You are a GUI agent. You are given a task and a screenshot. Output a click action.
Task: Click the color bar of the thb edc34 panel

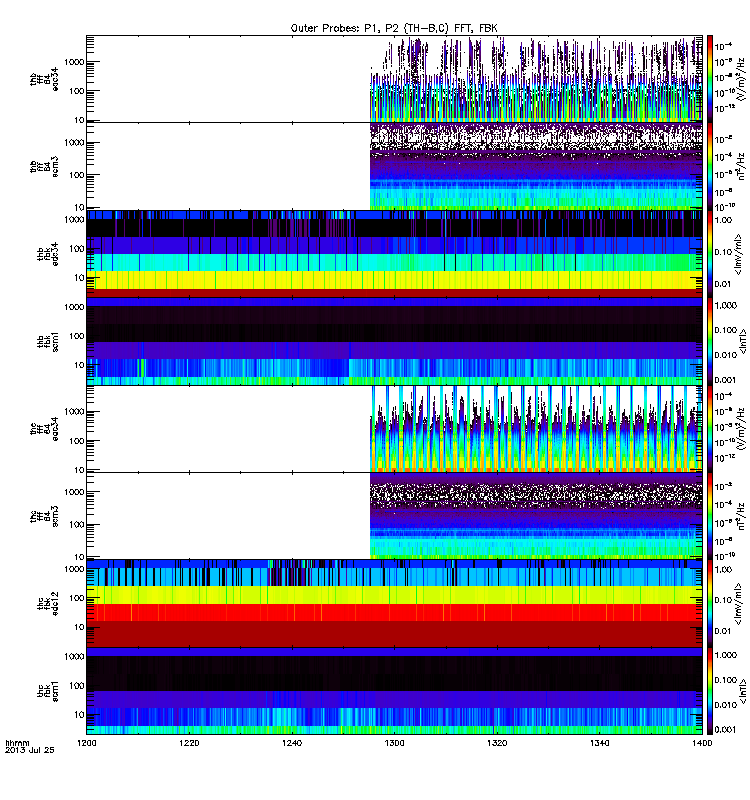pyautogui.click(x=710, y=254)
